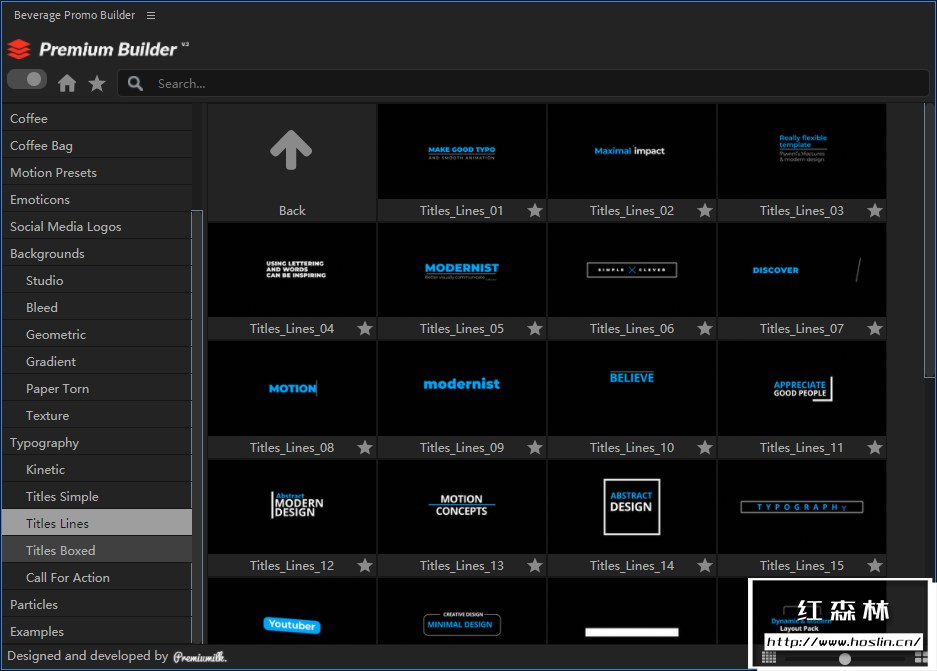Open the Coffee Bag category

pos(97,145)
